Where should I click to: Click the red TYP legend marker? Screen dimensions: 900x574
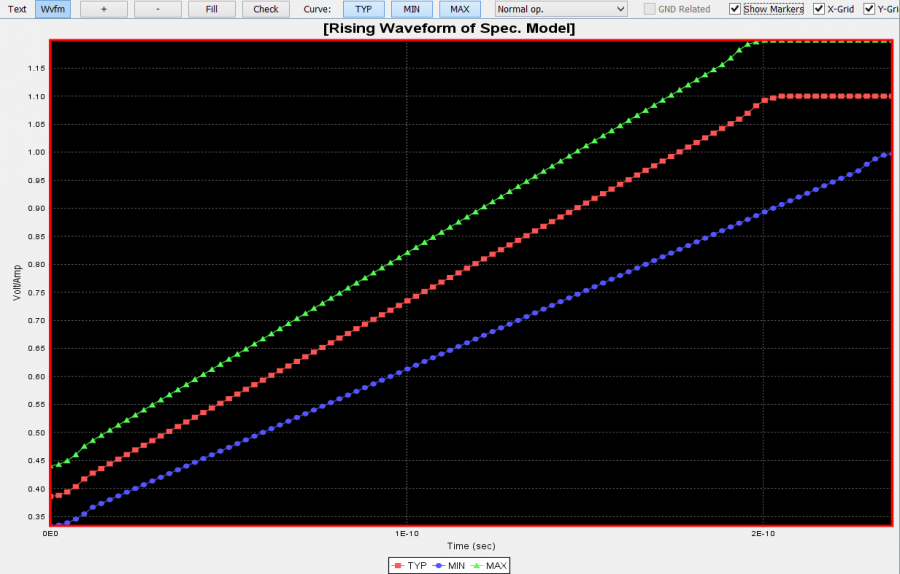point(398,566)
